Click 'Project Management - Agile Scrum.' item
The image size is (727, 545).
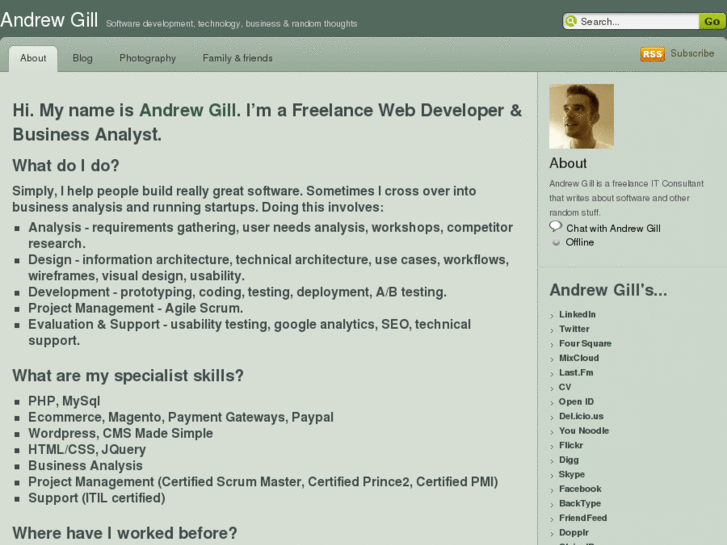coord(135,308)
